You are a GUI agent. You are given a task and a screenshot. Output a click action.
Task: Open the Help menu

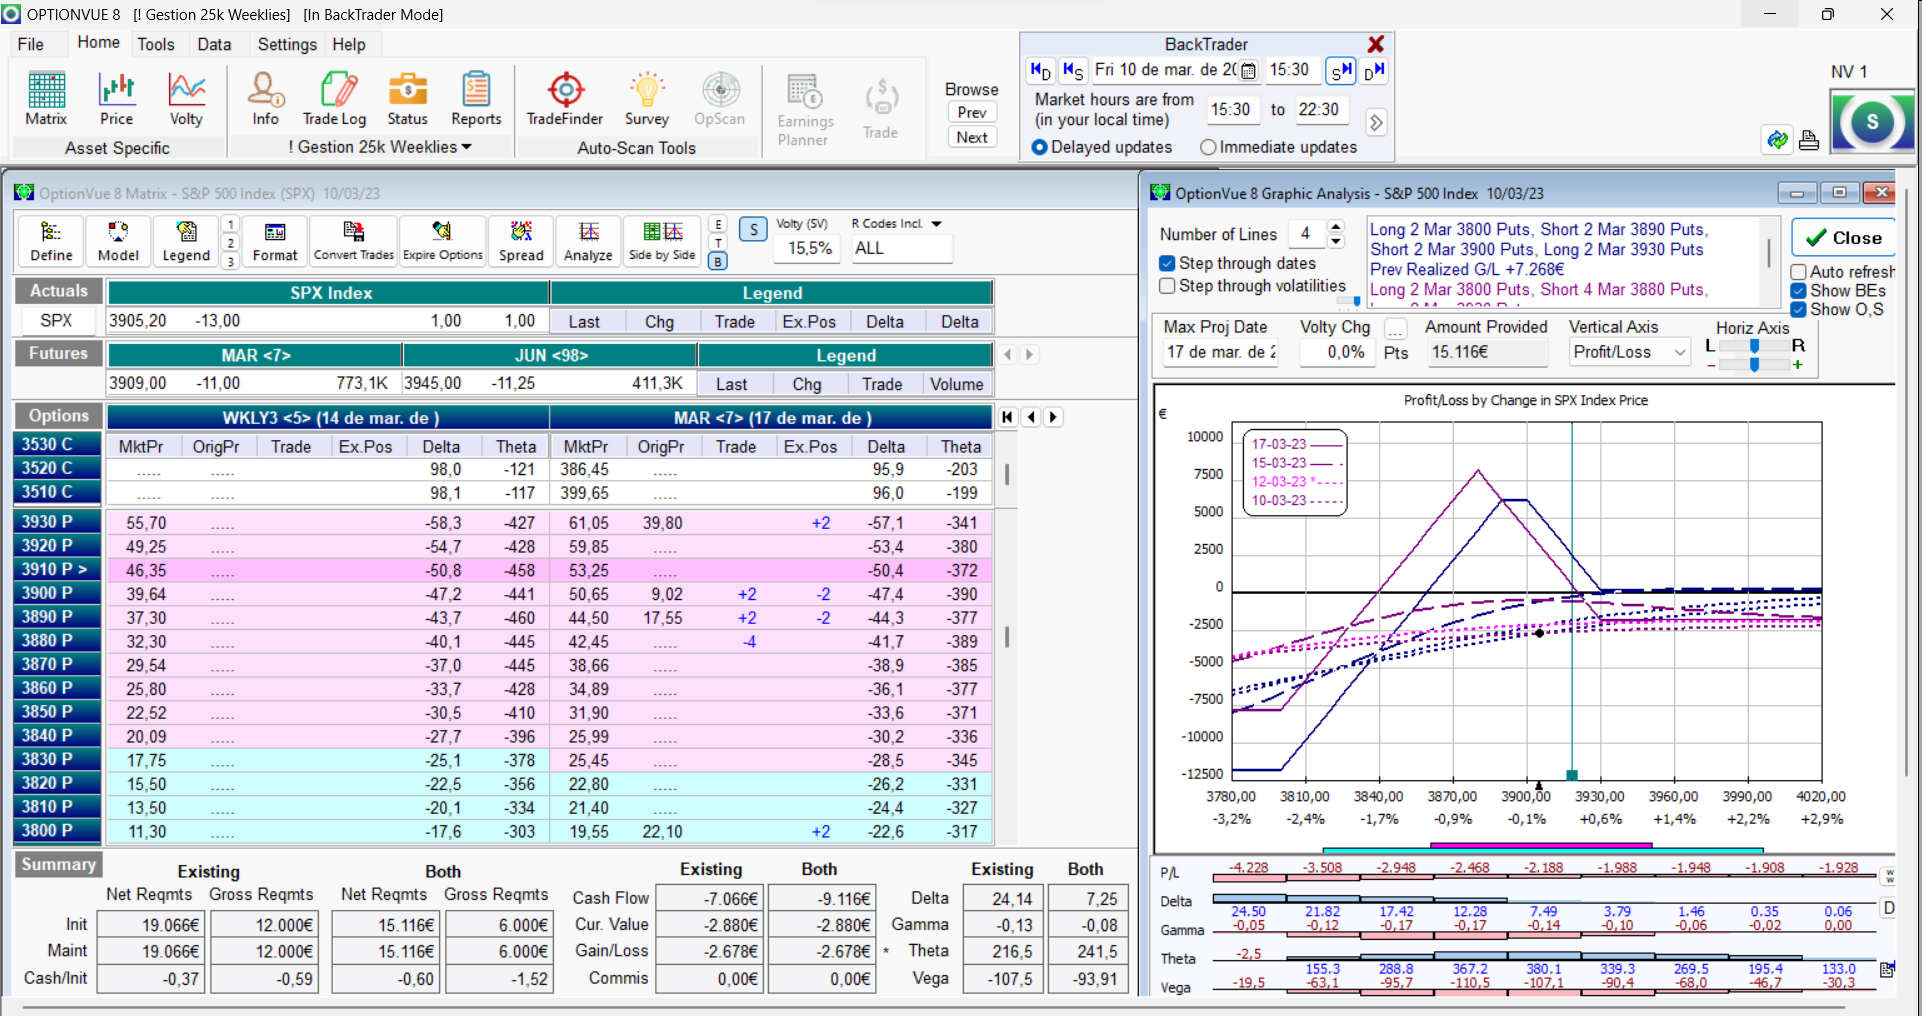click(349, 44)
